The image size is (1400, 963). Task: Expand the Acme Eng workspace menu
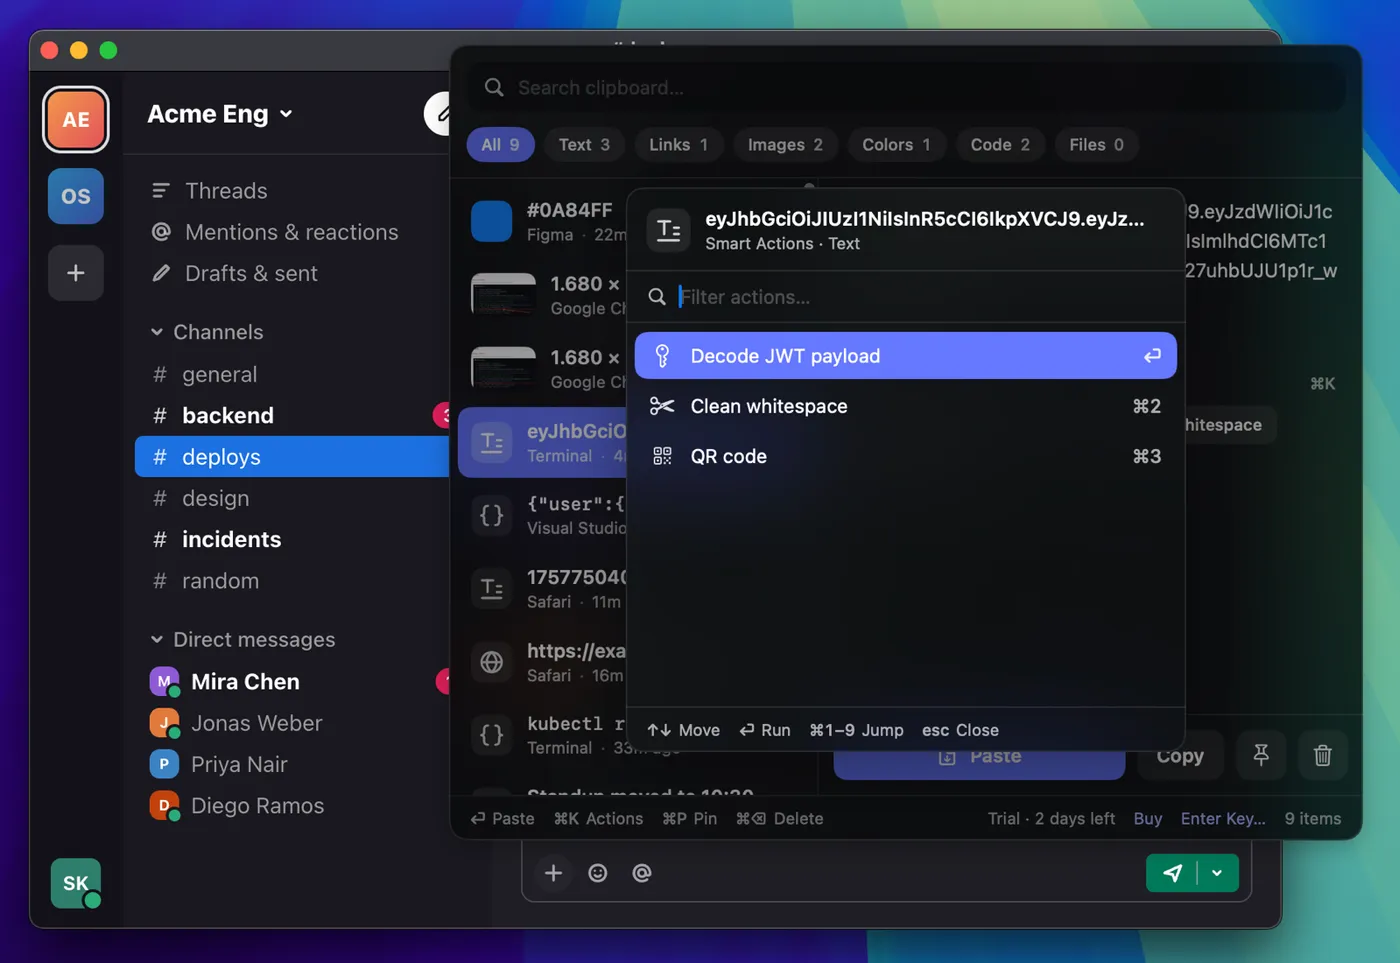pos(221,114)
